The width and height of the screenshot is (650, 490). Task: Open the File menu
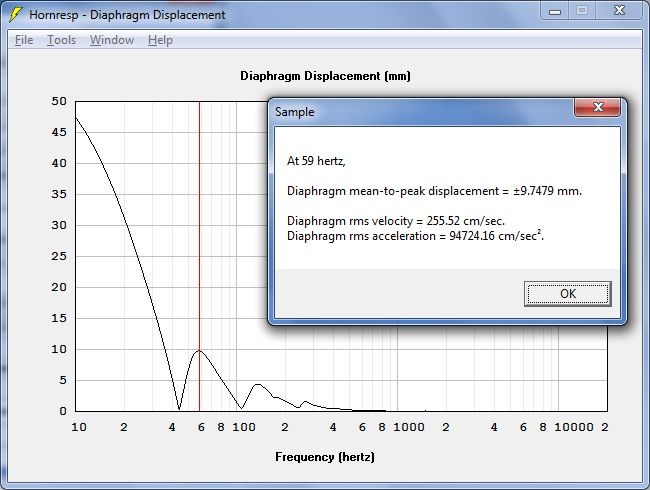24,40
